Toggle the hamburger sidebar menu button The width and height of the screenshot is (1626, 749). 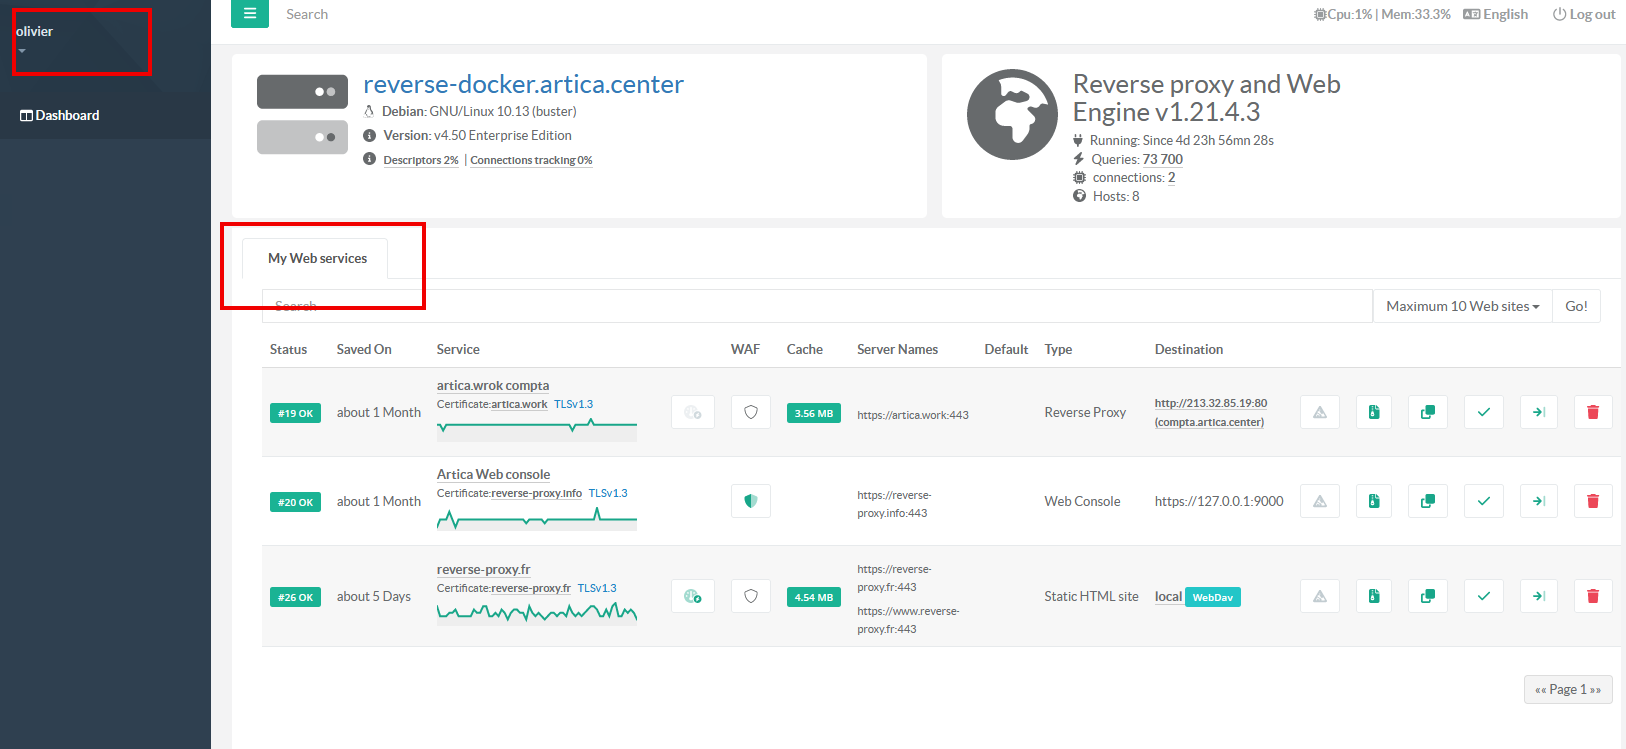249,14
